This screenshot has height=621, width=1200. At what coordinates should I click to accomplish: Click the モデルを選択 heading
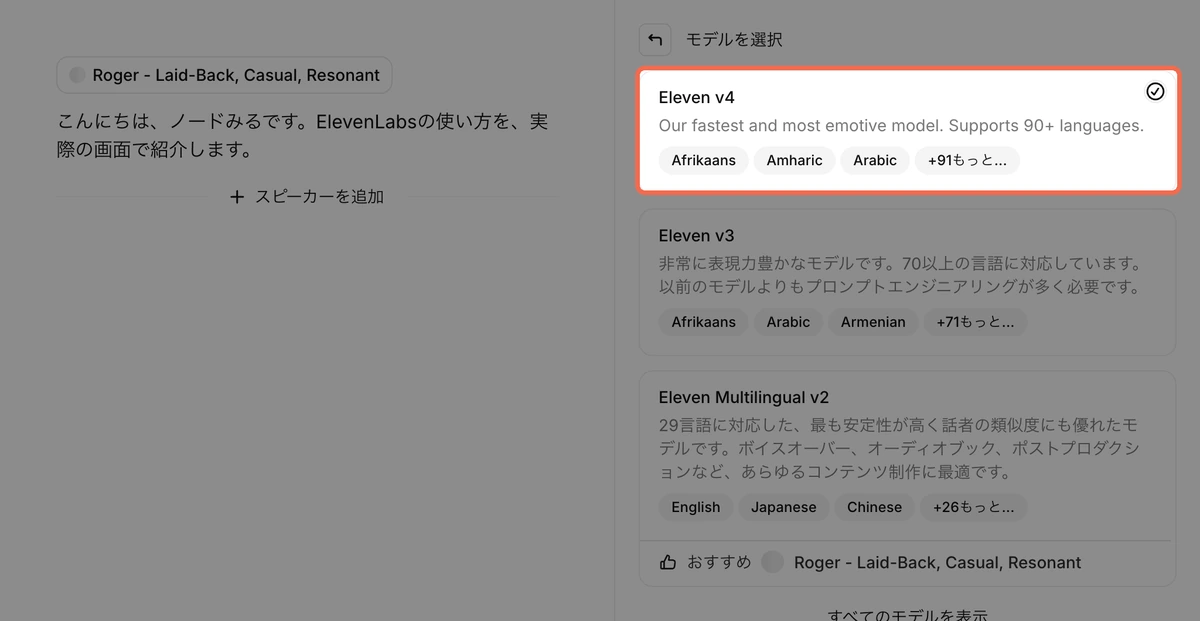click(x=734, y=40)
